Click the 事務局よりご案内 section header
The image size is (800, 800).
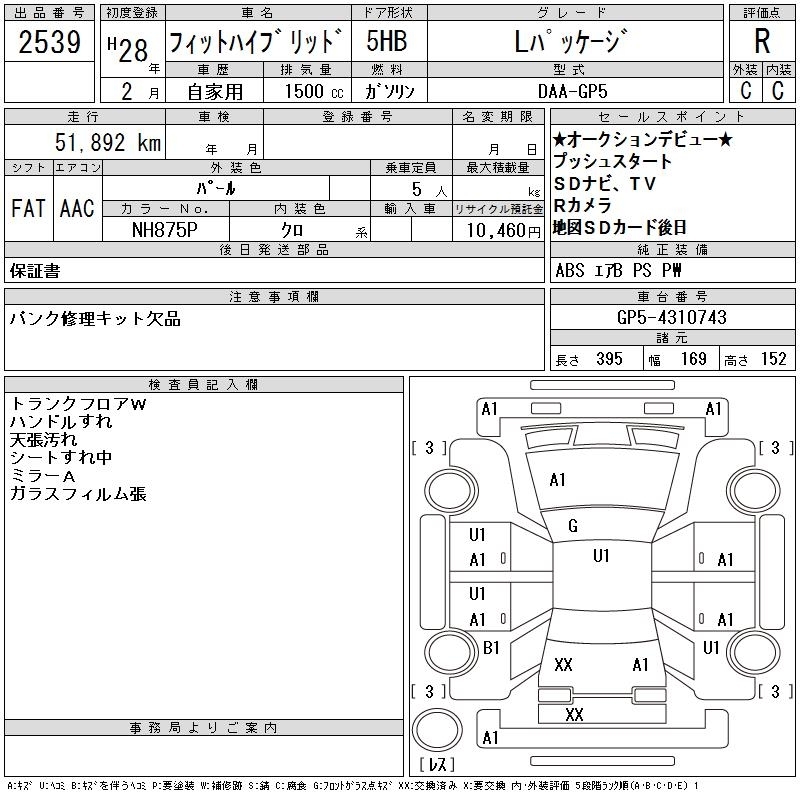[204, 728]
